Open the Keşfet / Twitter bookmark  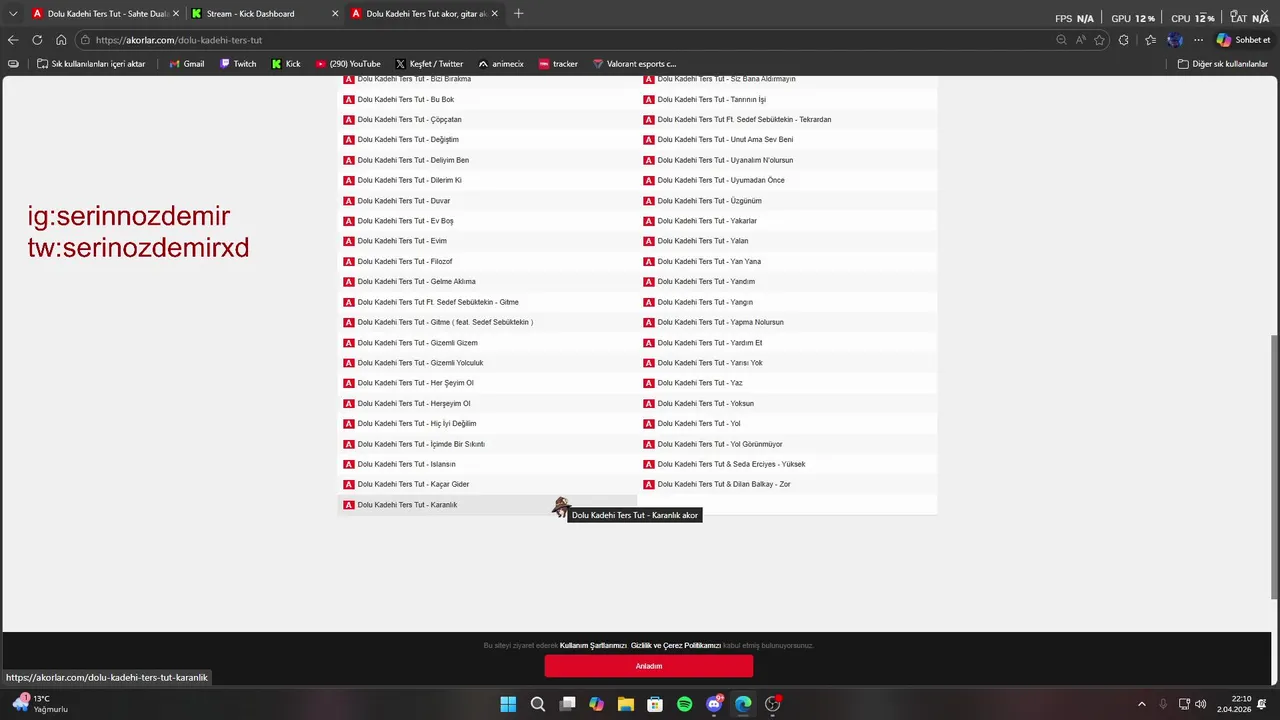(x=429, y=64)
